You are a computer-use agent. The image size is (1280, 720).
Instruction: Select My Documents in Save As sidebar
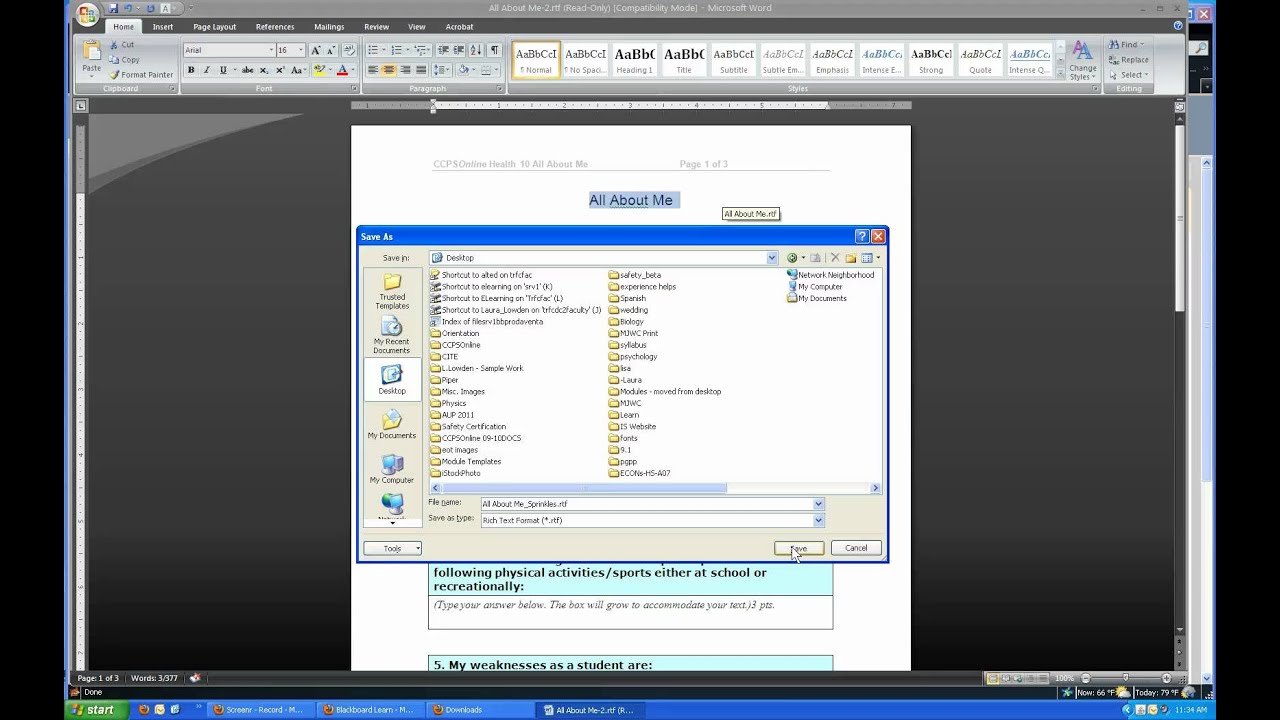click(x=392, y=425)
